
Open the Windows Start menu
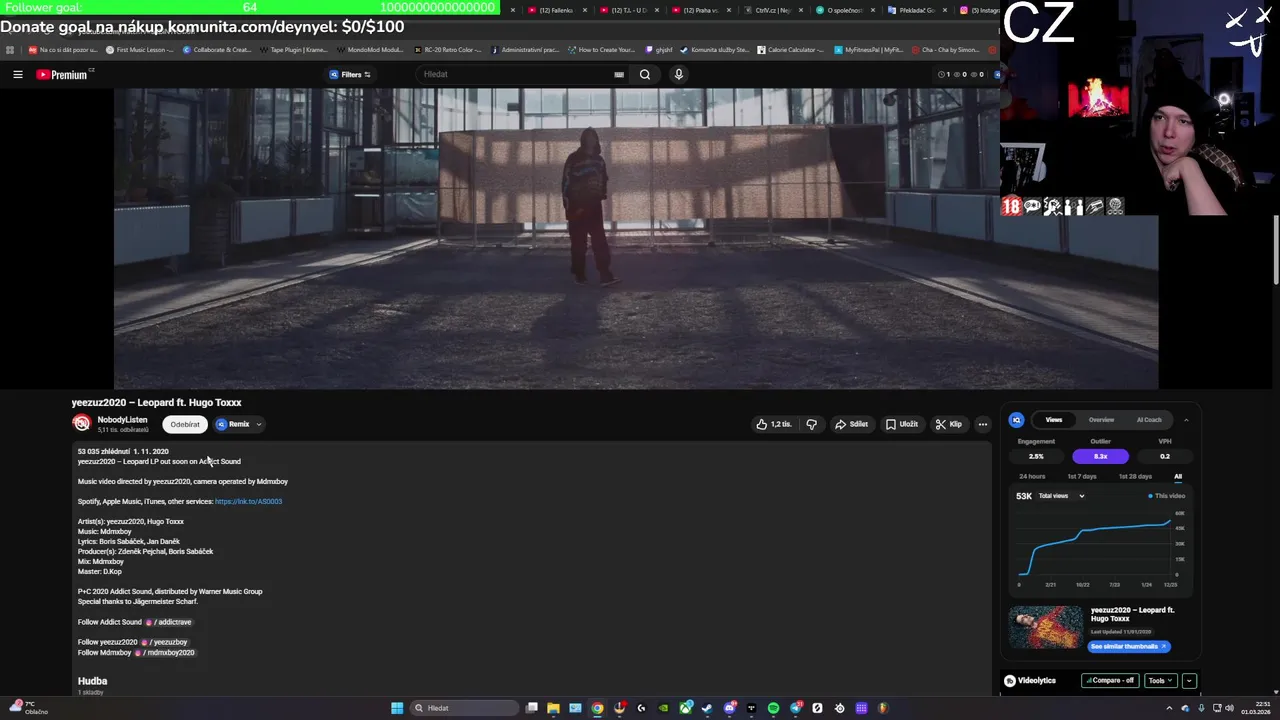[397, 708]
